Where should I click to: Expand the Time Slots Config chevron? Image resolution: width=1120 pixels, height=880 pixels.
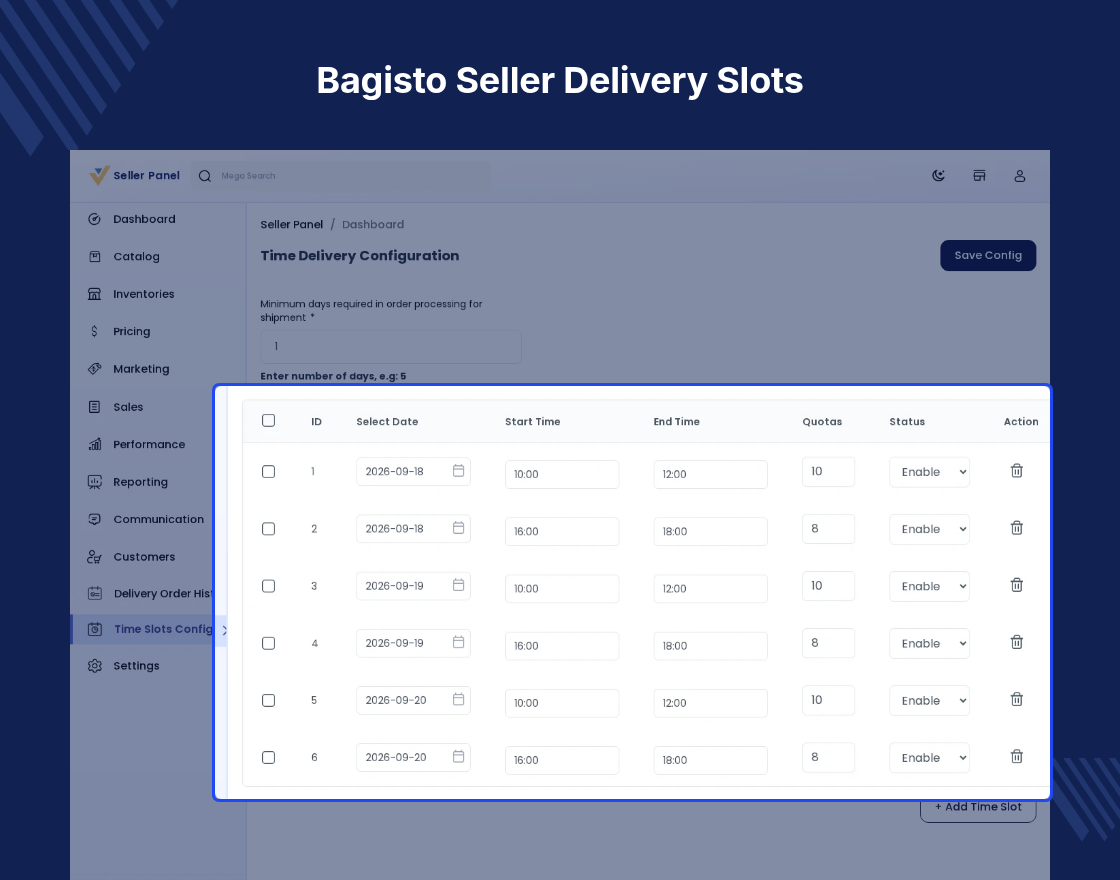point(224,630)
